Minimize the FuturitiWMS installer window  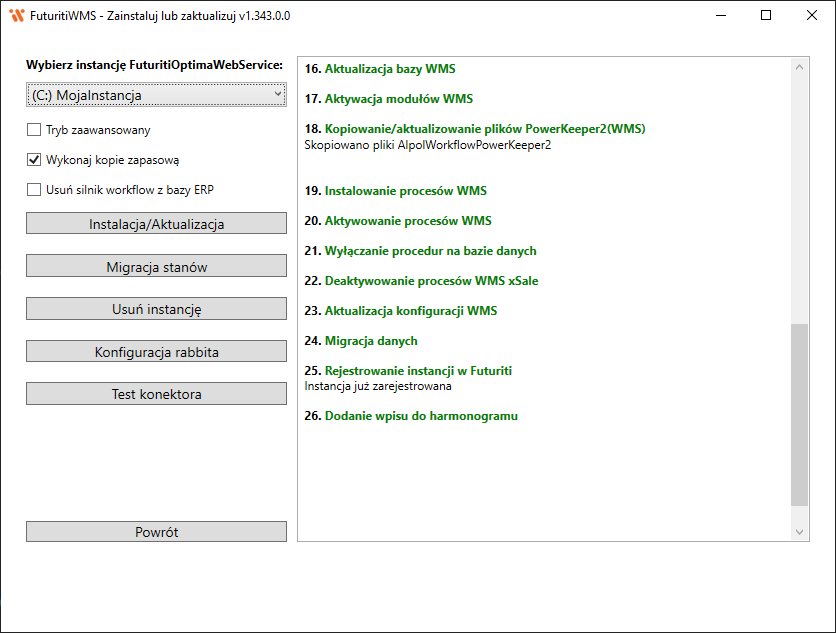(x=720, y=16)
